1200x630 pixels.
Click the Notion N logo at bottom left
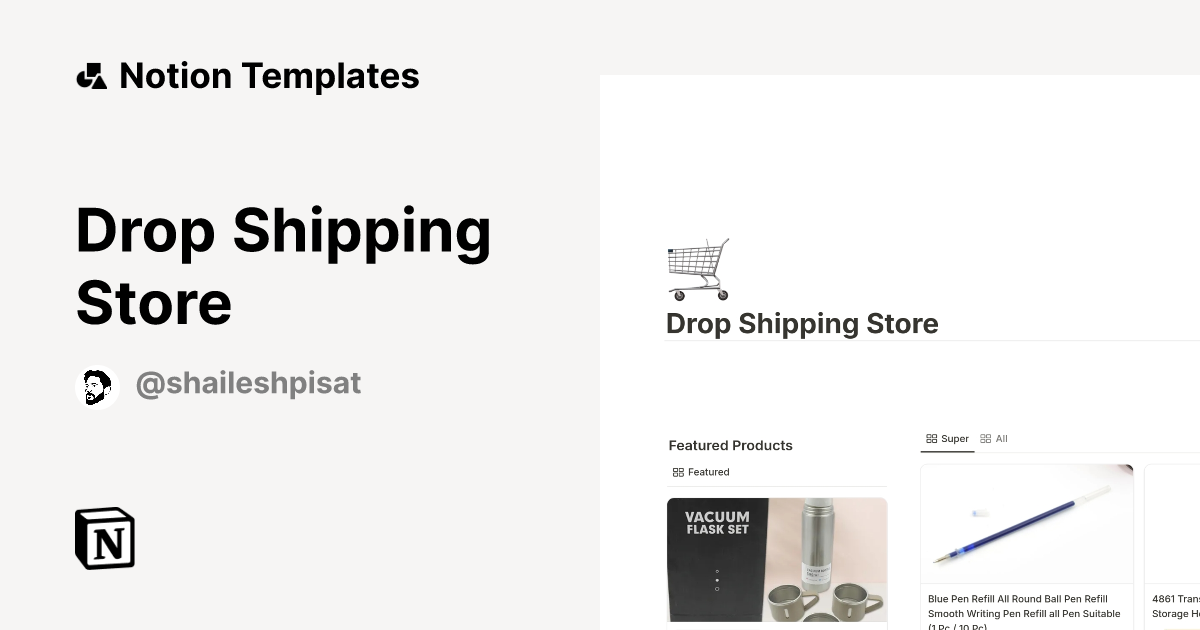click(x=104, y=538)
